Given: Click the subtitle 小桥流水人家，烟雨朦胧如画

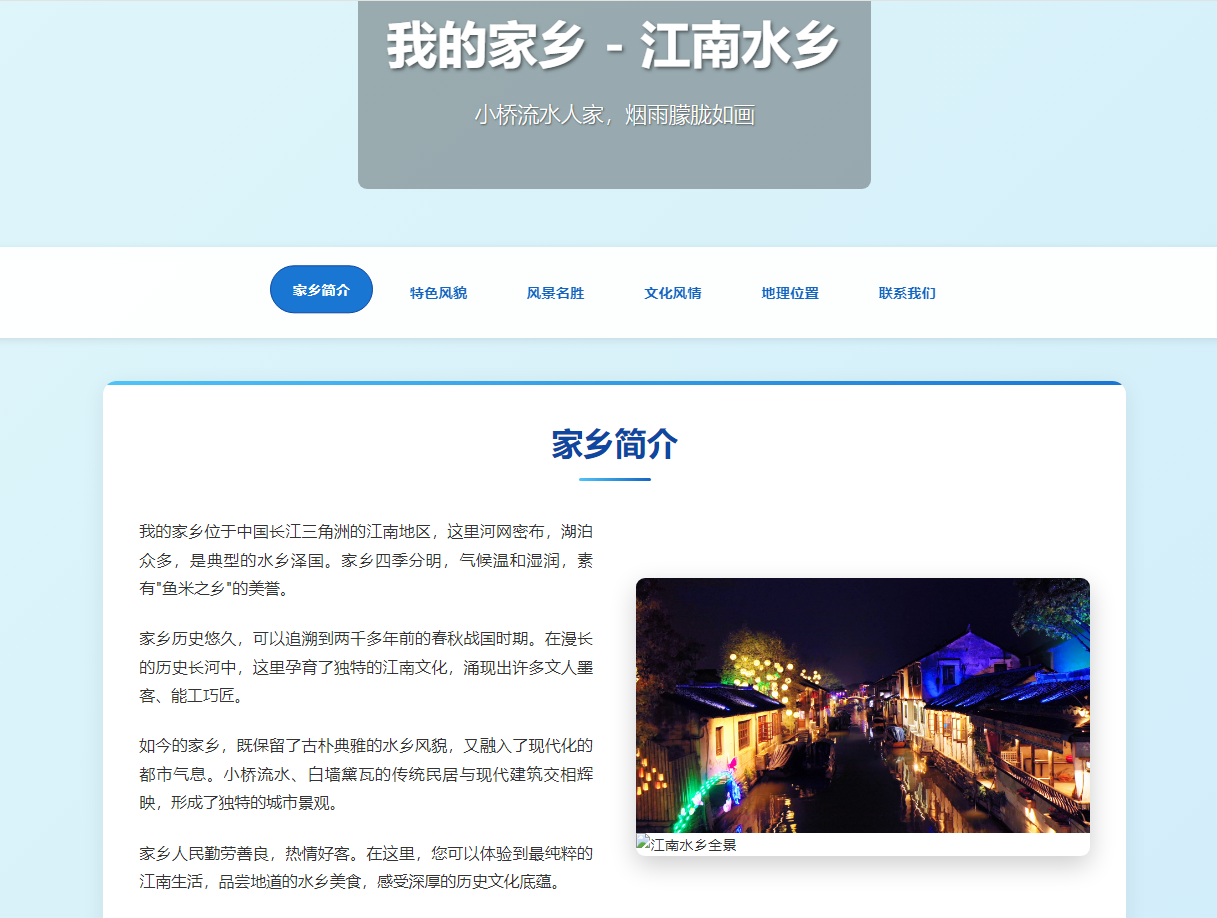Looking at the screenshot, I should [x=613, y=115].
